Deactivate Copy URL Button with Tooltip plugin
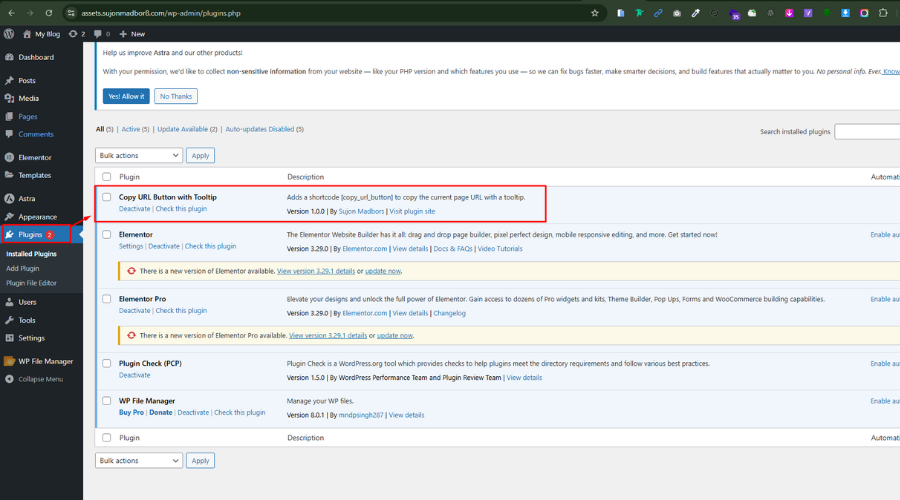The width and height of the screenshot is (900, 500). pos(134,209)
